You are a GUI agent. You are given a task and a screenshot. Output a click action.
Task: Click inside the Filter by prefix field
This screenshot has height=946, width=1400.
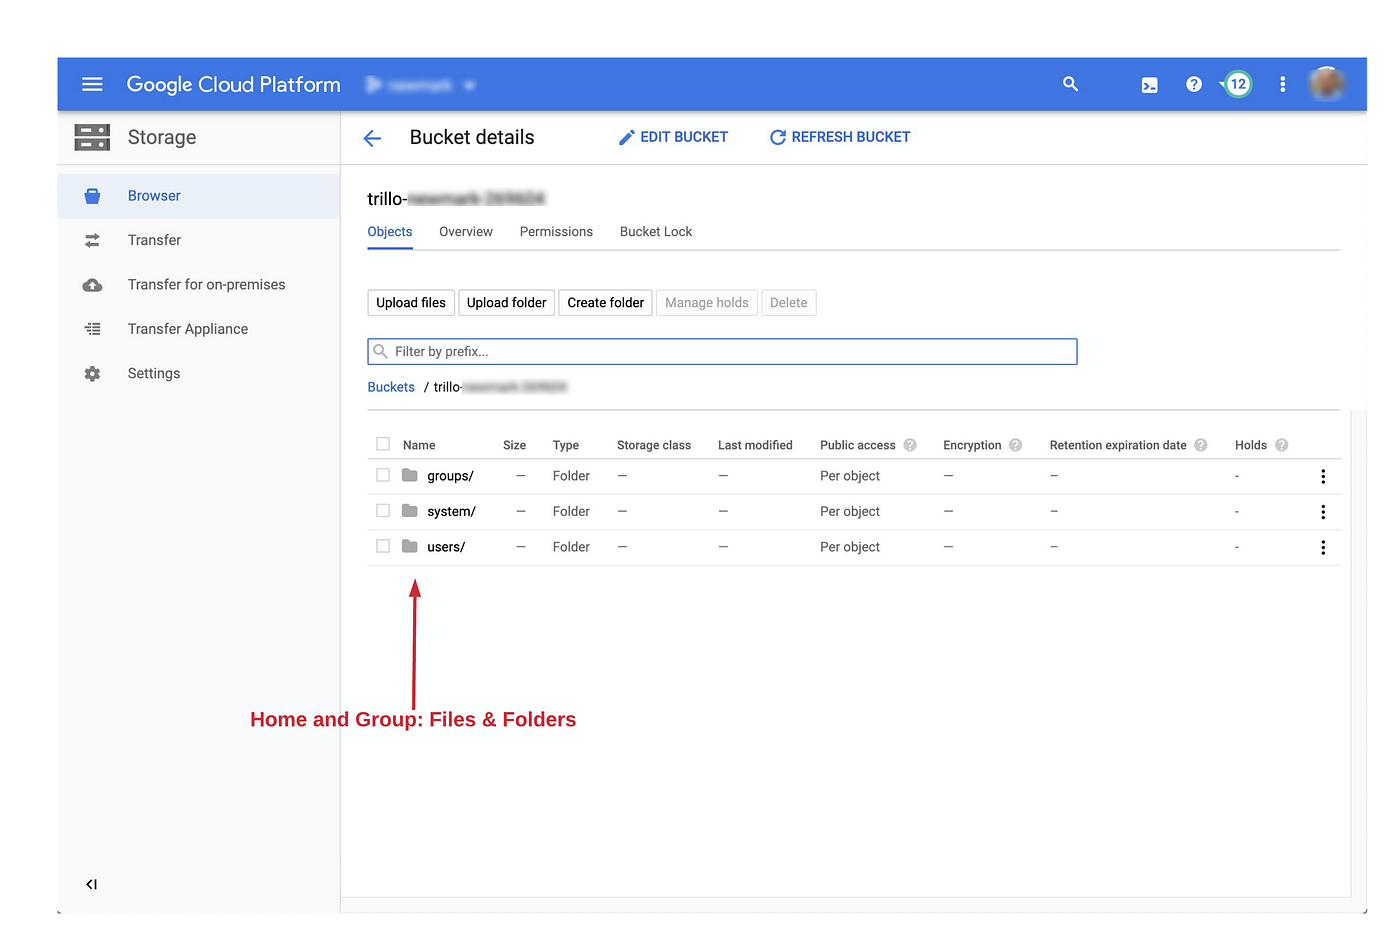722,351
